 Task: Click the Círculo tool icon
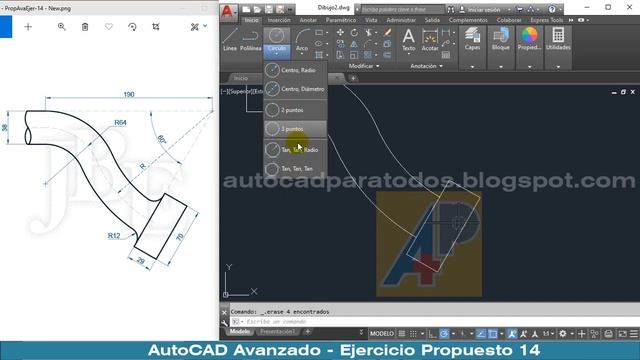[276, 36]
